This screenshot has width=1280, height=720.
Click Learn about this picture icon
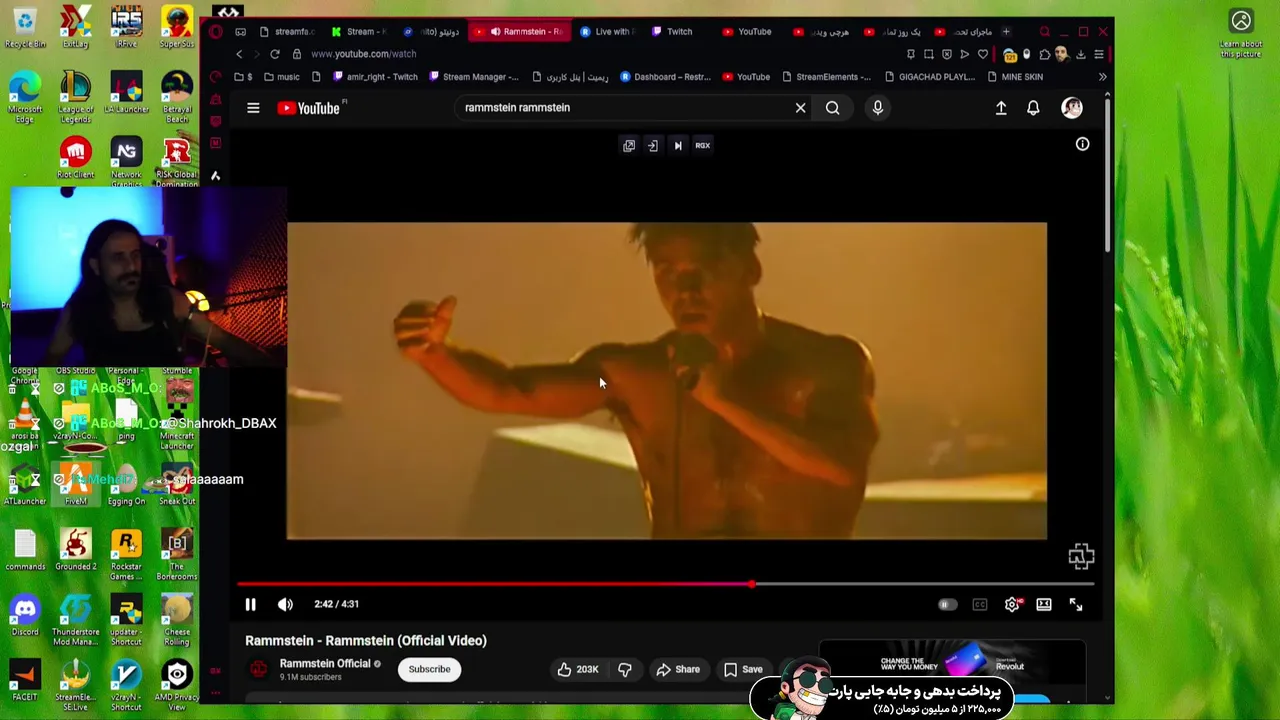[x=1241, y=32]
